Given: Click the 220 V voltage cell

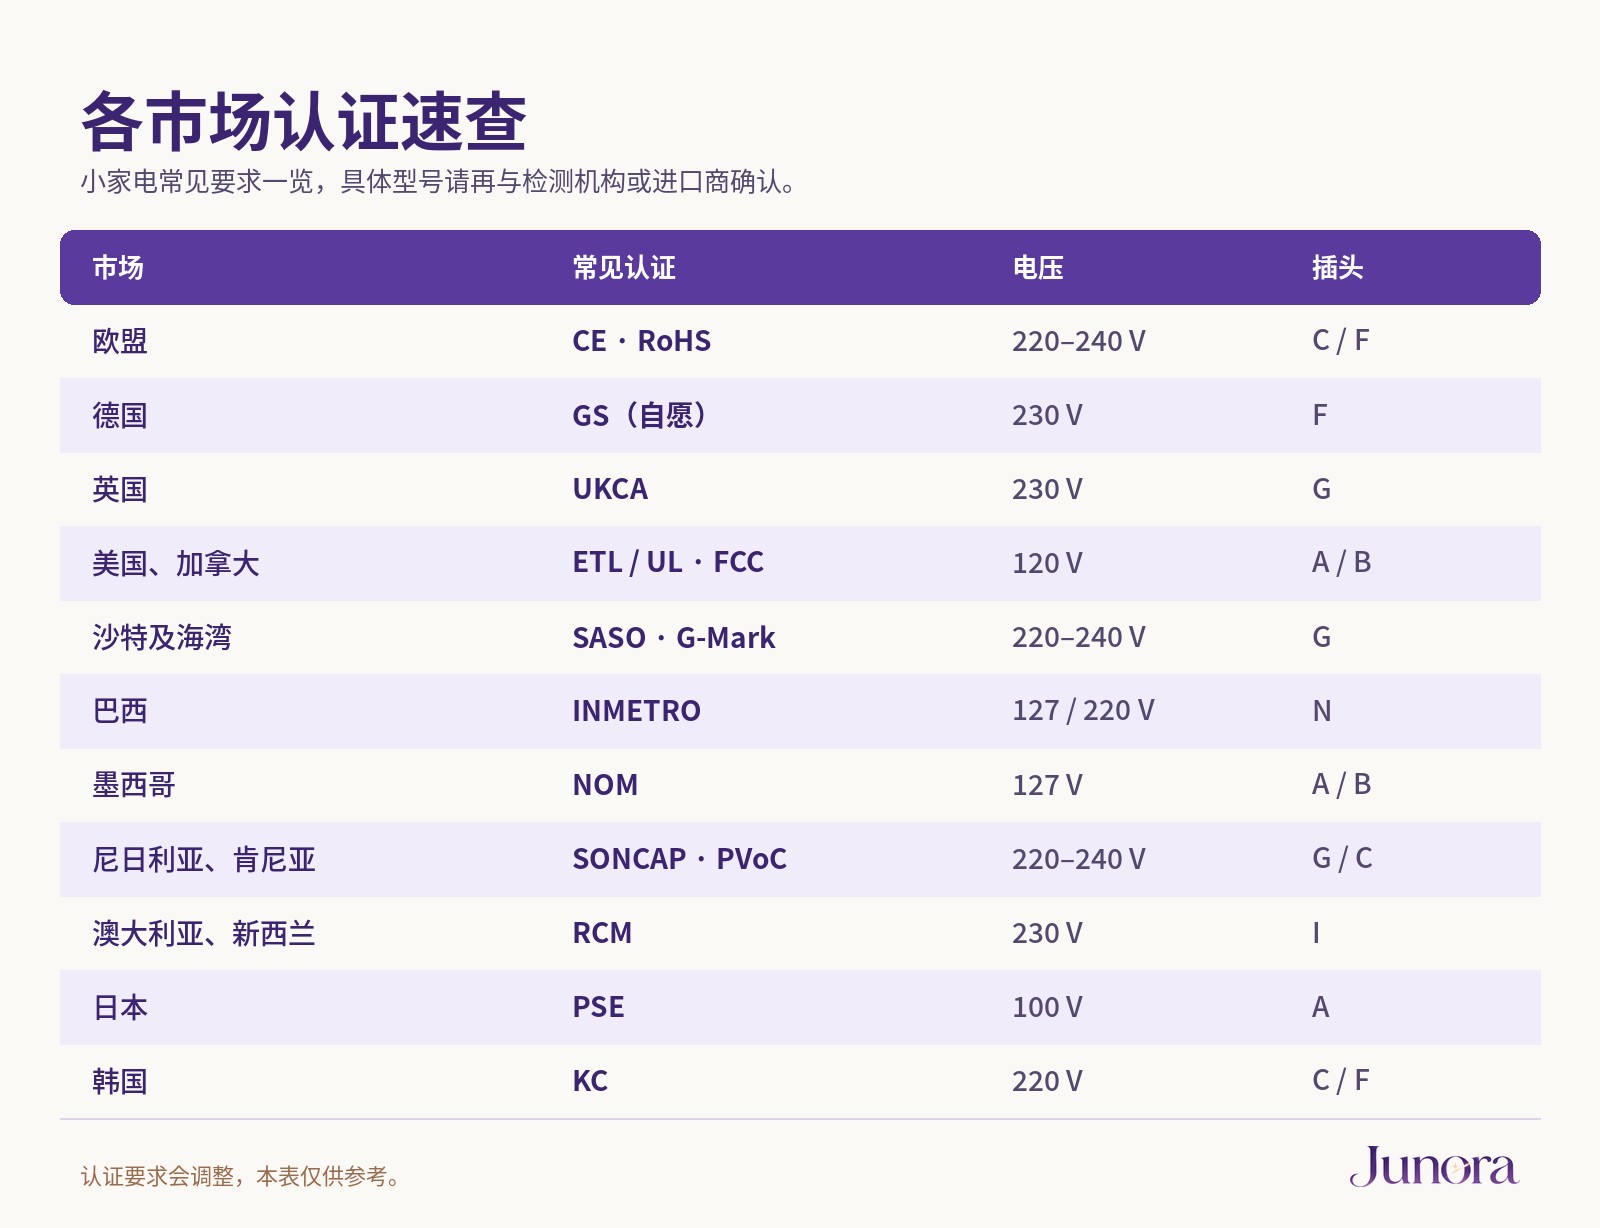Looking at the screenshot, I should [x=1047, y=1081].
